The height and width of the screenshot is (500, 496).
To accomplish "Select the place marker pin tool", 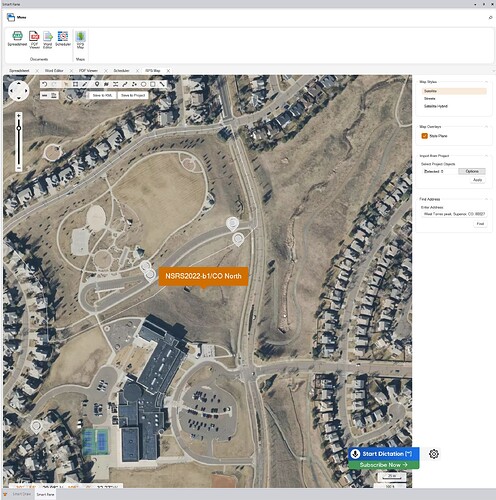I will (x=97, y=84).
